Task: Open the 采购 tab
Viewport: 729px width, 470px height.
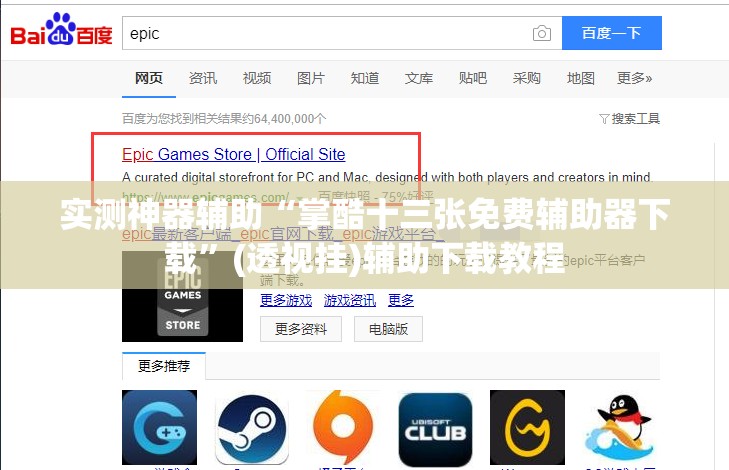Action: [526, 78]
